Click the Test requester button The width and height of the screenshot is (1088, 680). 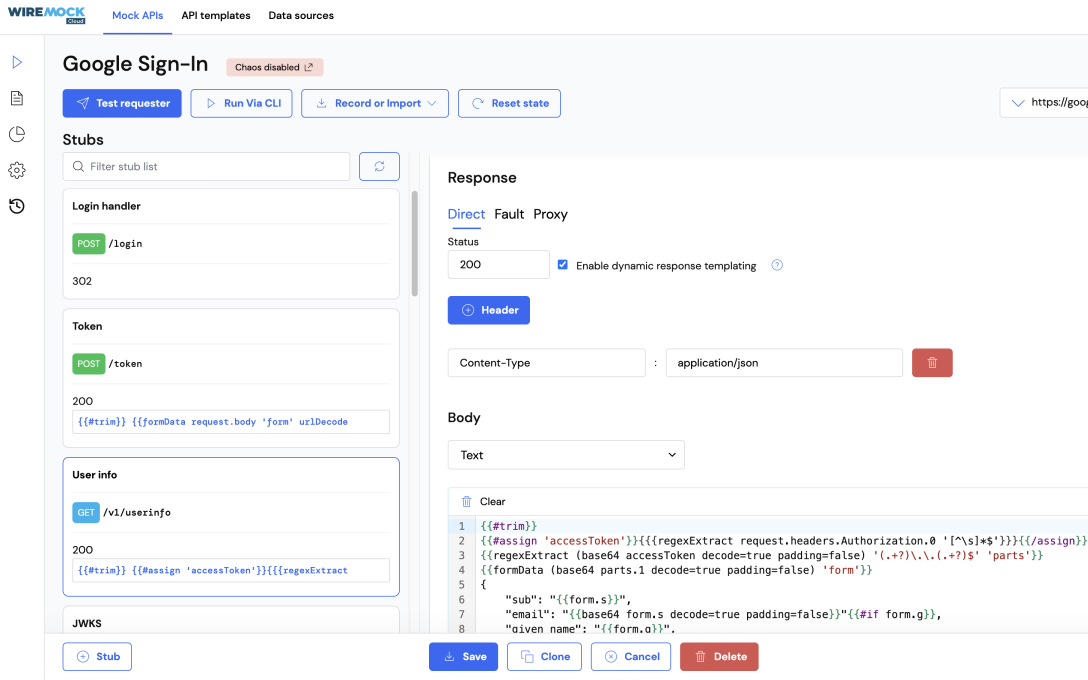122,103
